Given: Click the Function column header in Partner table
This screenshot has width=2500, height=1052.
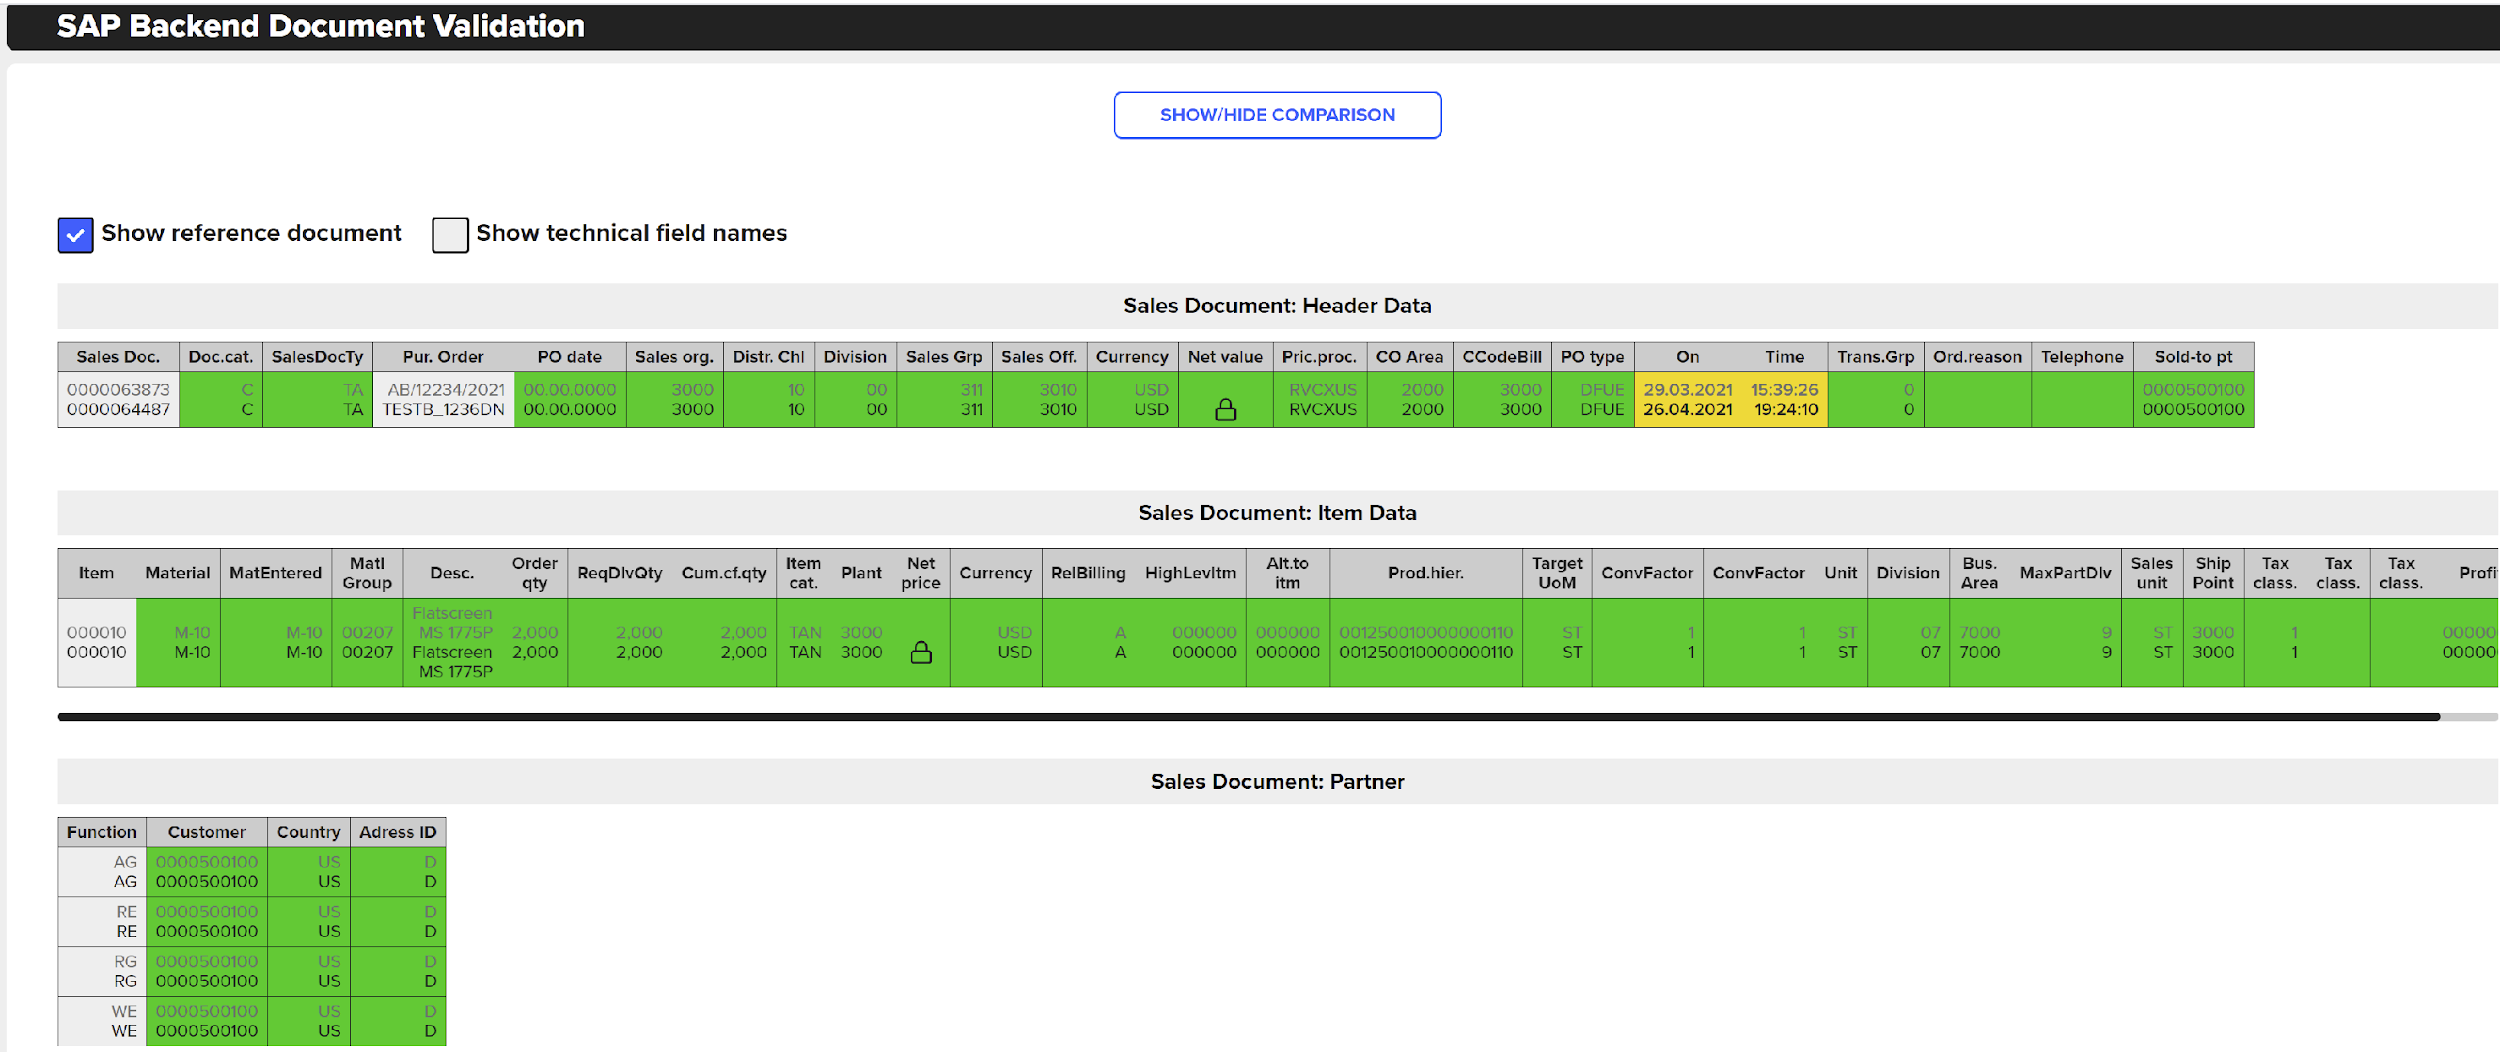Looking at the screenshot, I should click(x=101, y=831).
